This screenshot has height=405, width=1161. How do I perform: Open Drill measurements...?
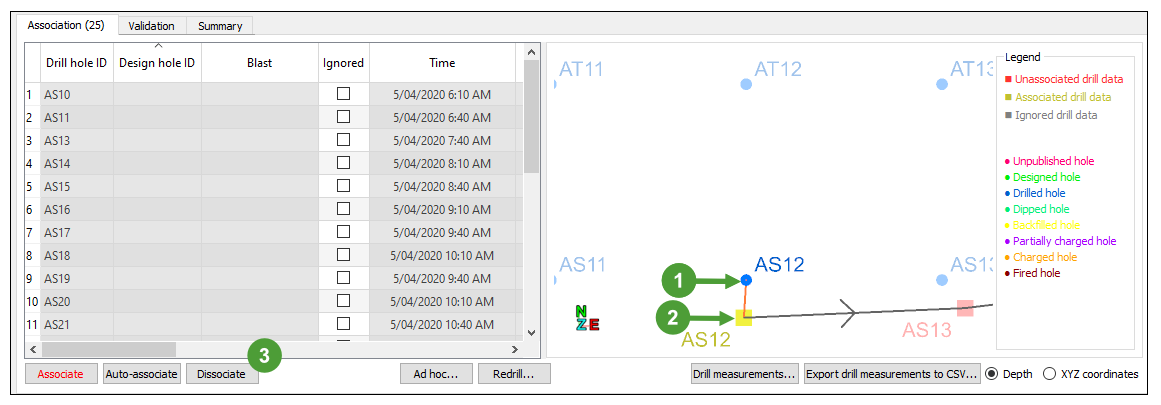click(745, 374)
